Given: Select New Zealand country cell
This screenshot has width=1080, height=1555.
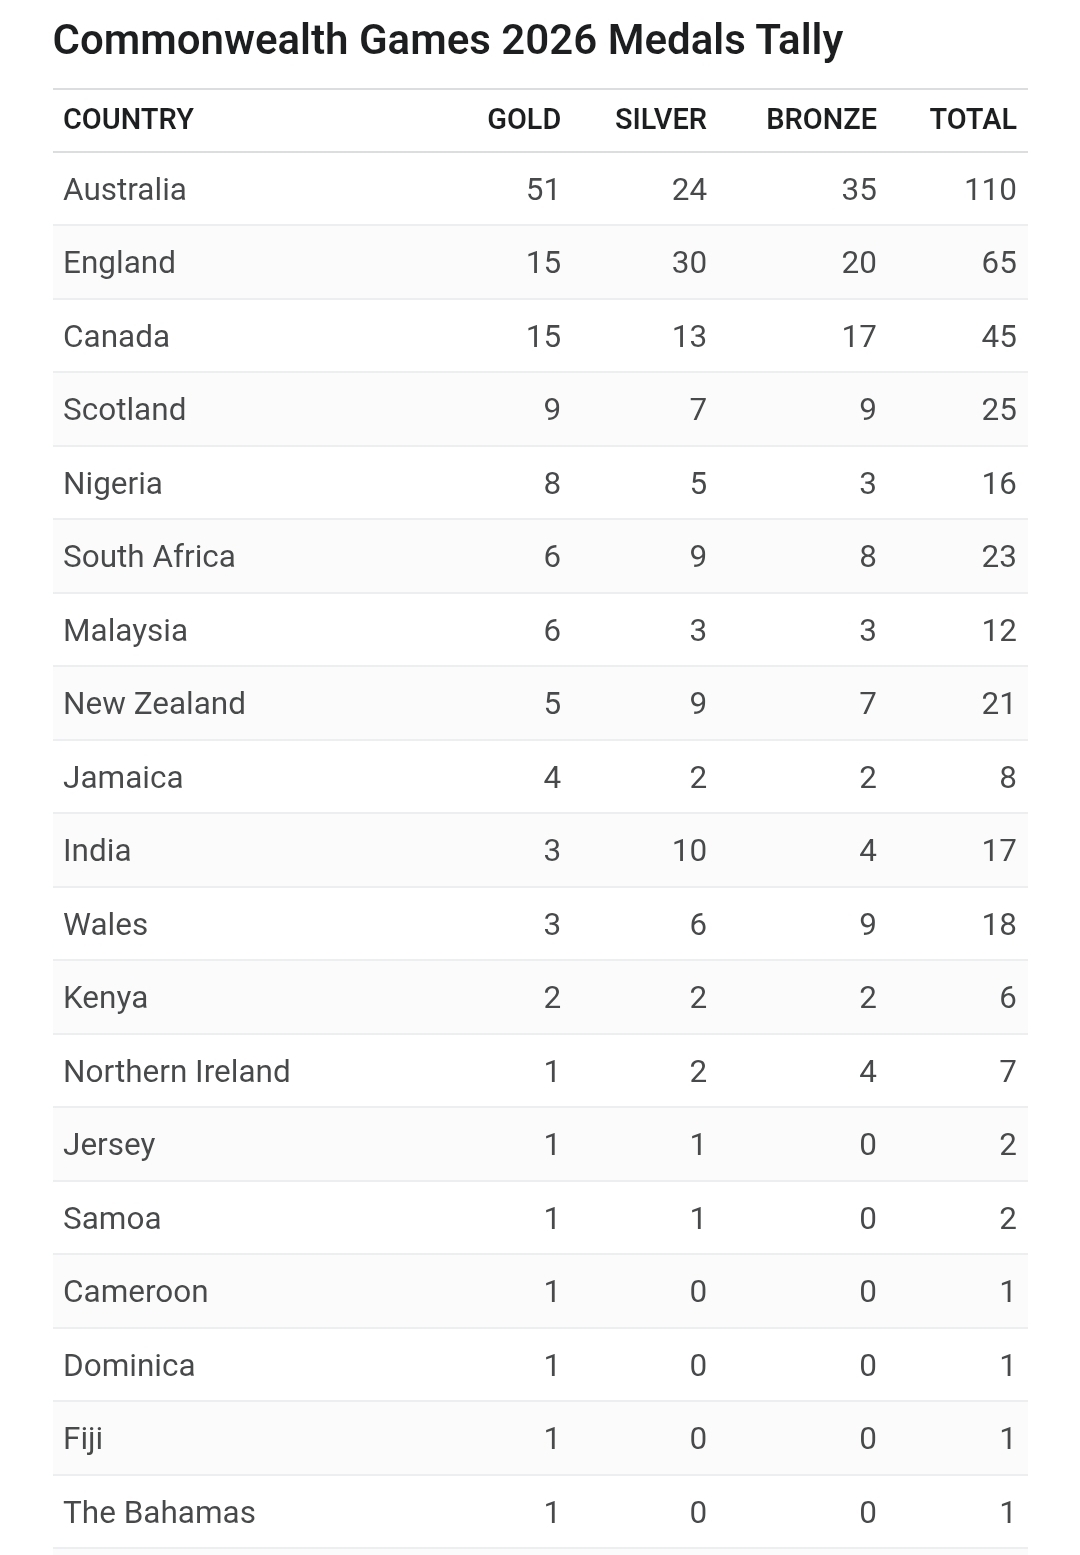Looking at the screenshot, I should (x=154, y=703).
